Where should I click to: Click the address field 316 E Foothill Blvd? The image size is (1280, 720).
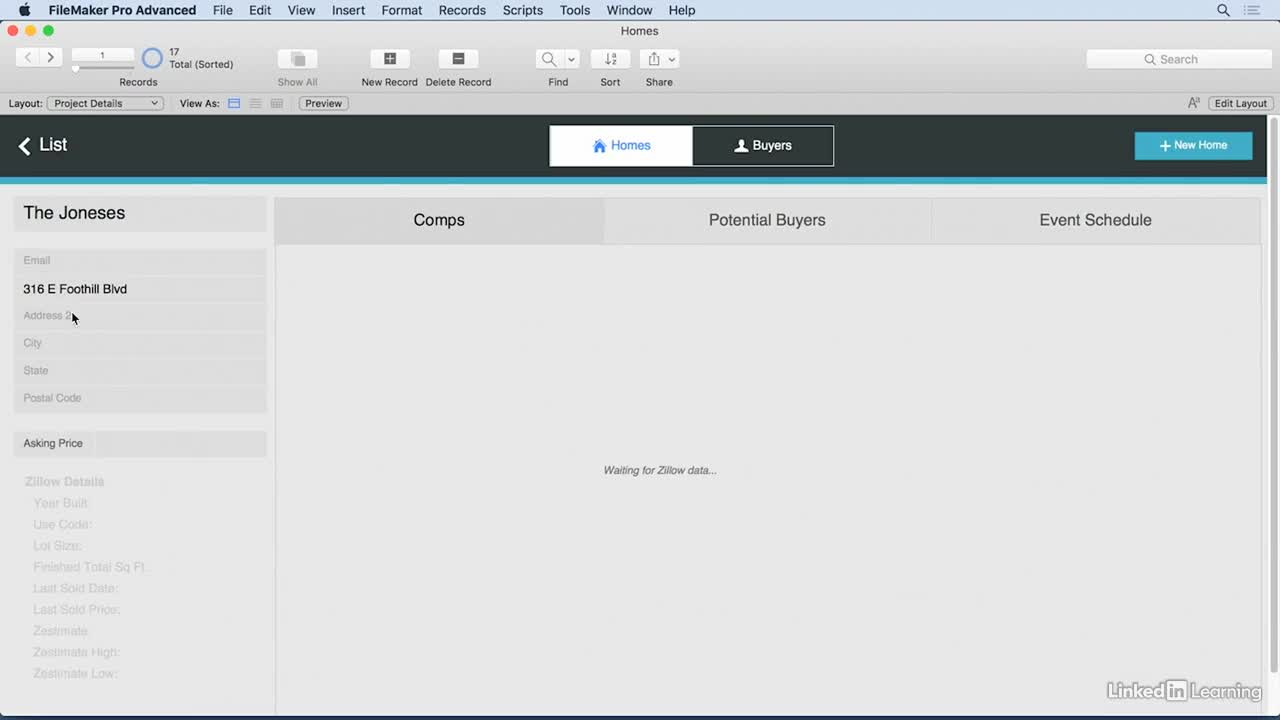tap(140, 289)
